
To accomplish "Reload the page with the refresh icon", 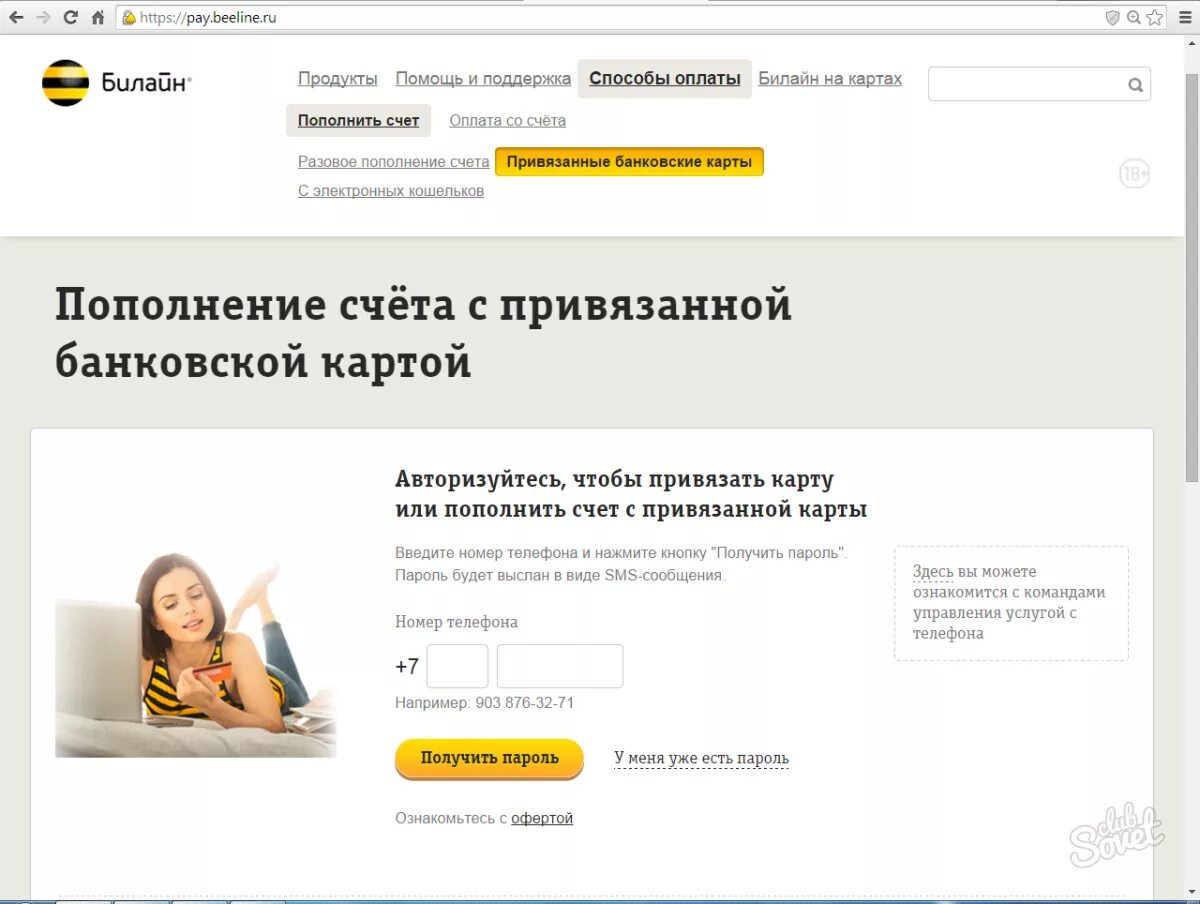I will click(x=70, y=17).
